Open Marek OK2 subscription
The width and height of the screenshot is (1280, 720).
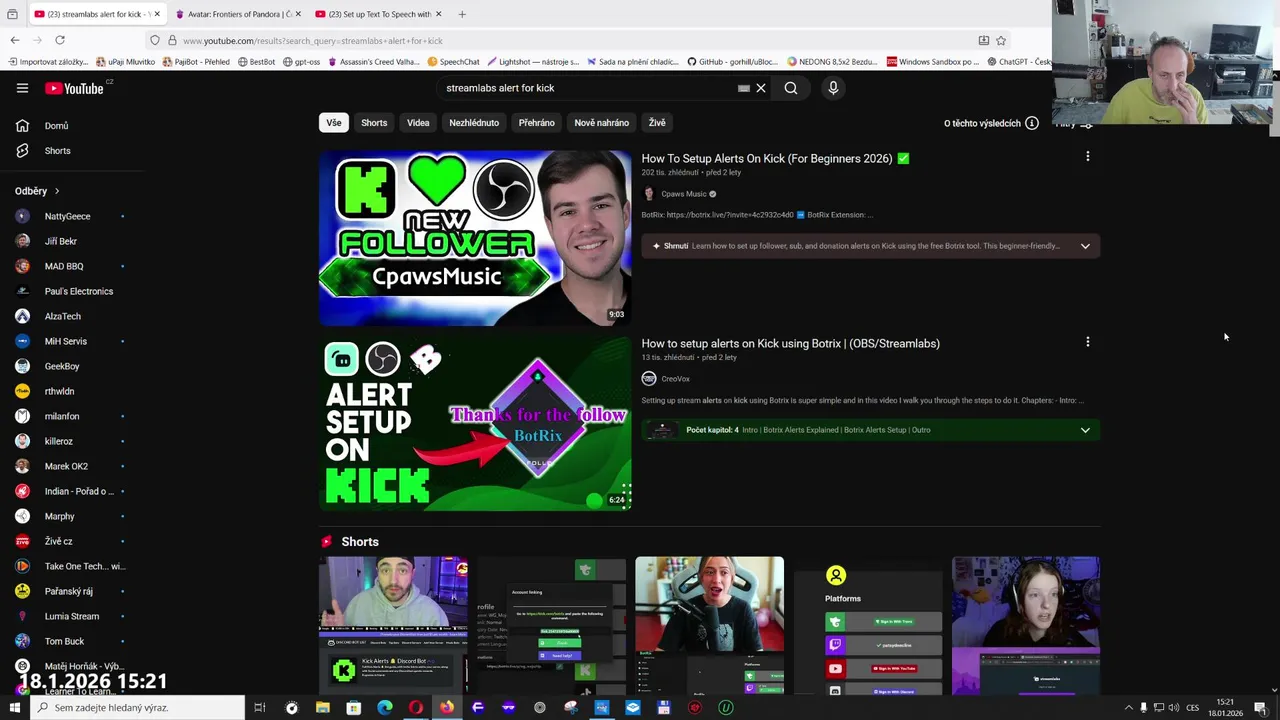coord(66,466)
